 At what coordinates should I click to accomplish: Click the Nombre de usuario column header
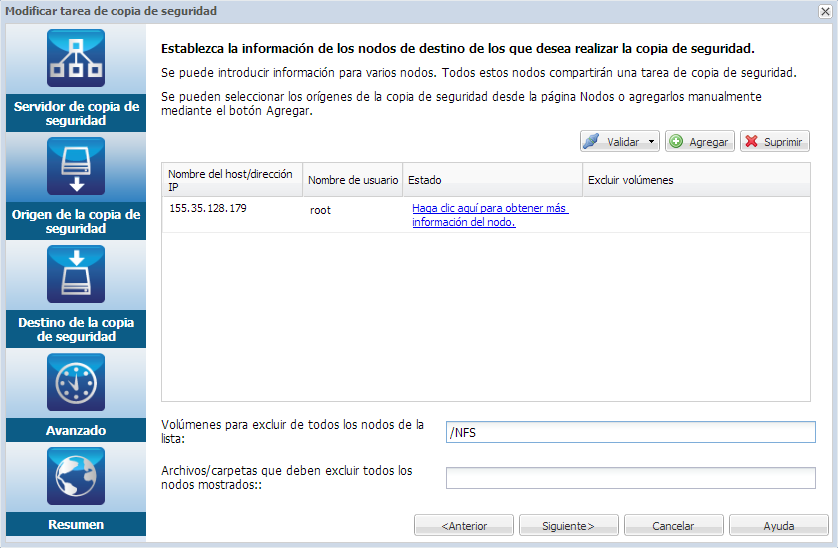353,180
